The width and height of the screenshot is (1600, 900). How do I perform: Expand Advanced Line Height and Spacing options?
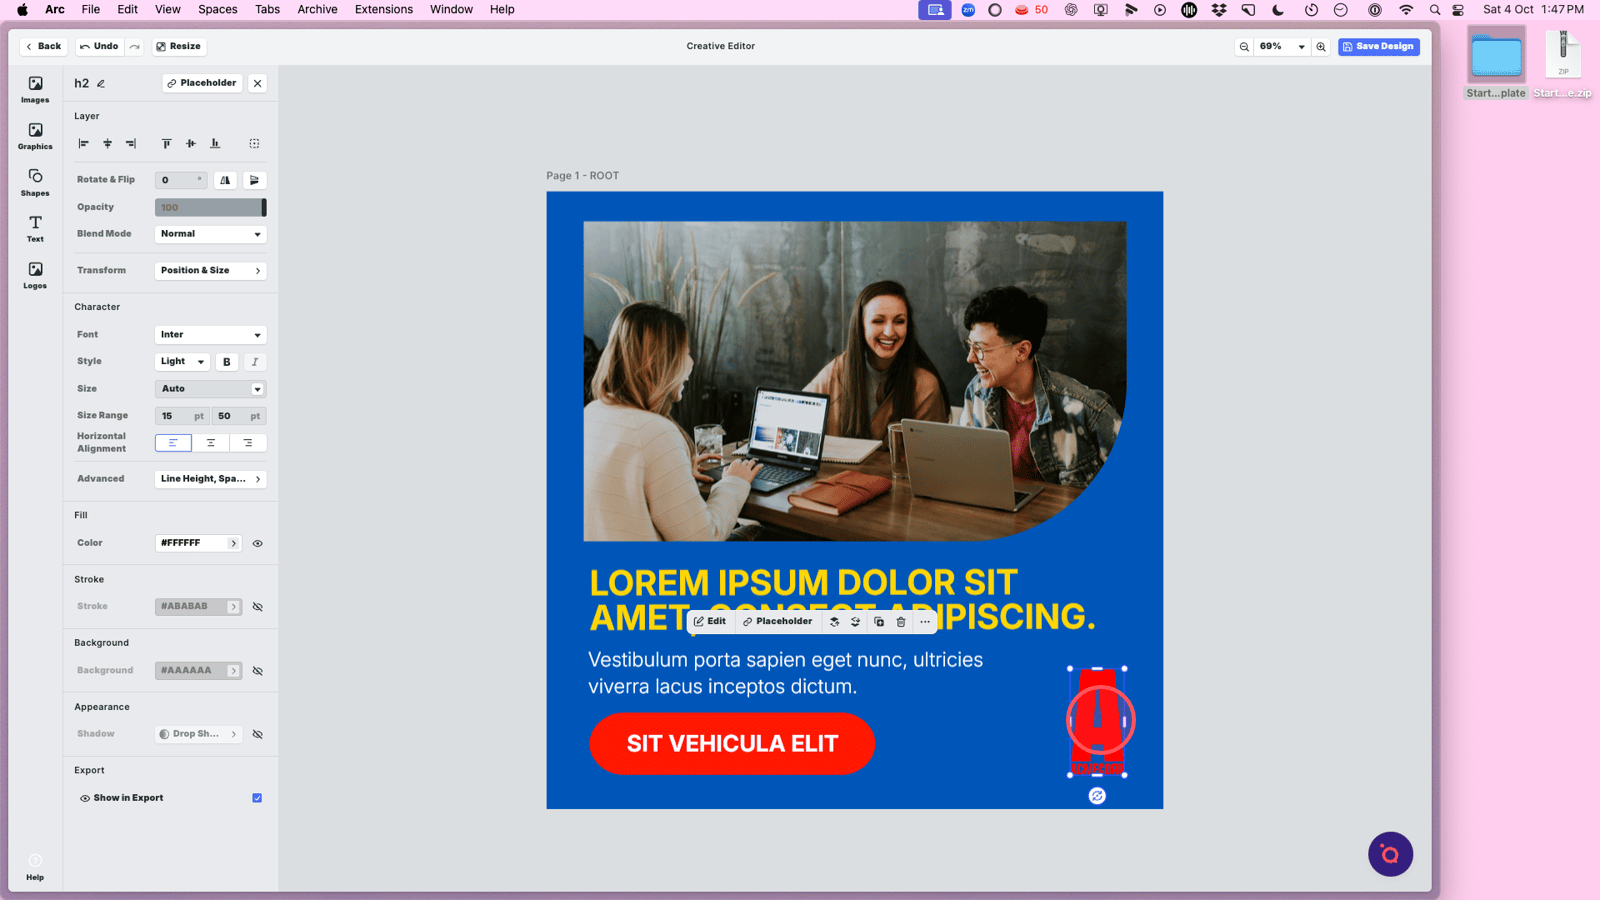[x=211, y=479]
